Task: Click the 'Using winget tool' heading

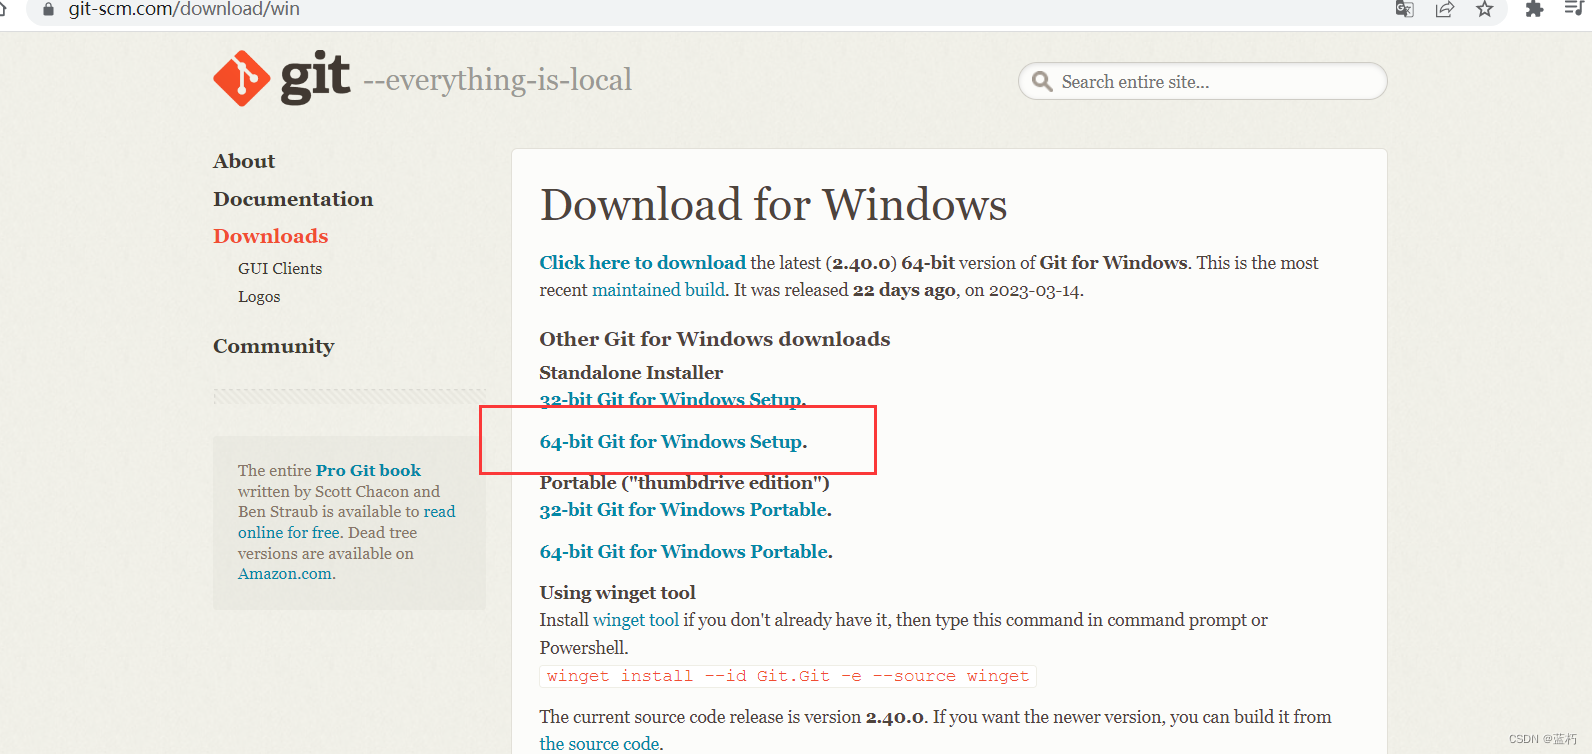Action: pyautogui.click(x=618, y=592)
